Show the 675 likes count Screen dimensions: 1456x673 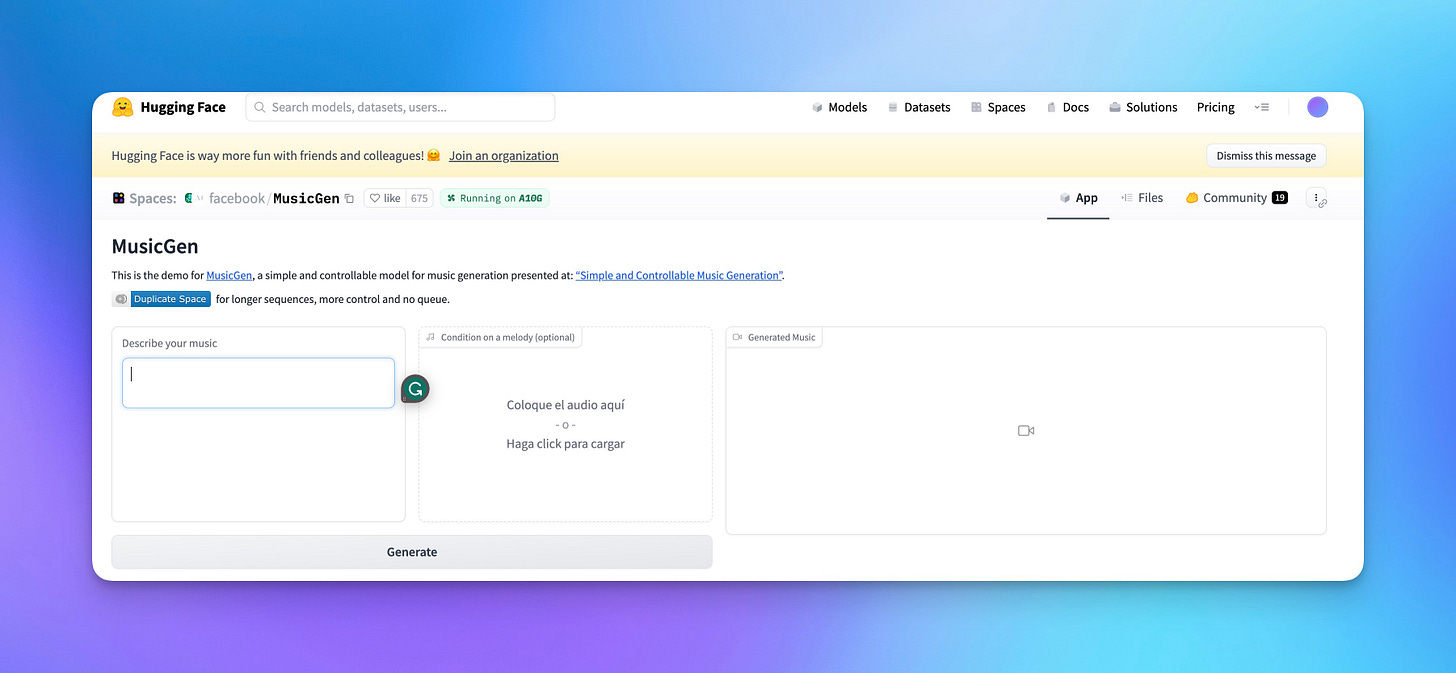[419, 198]
